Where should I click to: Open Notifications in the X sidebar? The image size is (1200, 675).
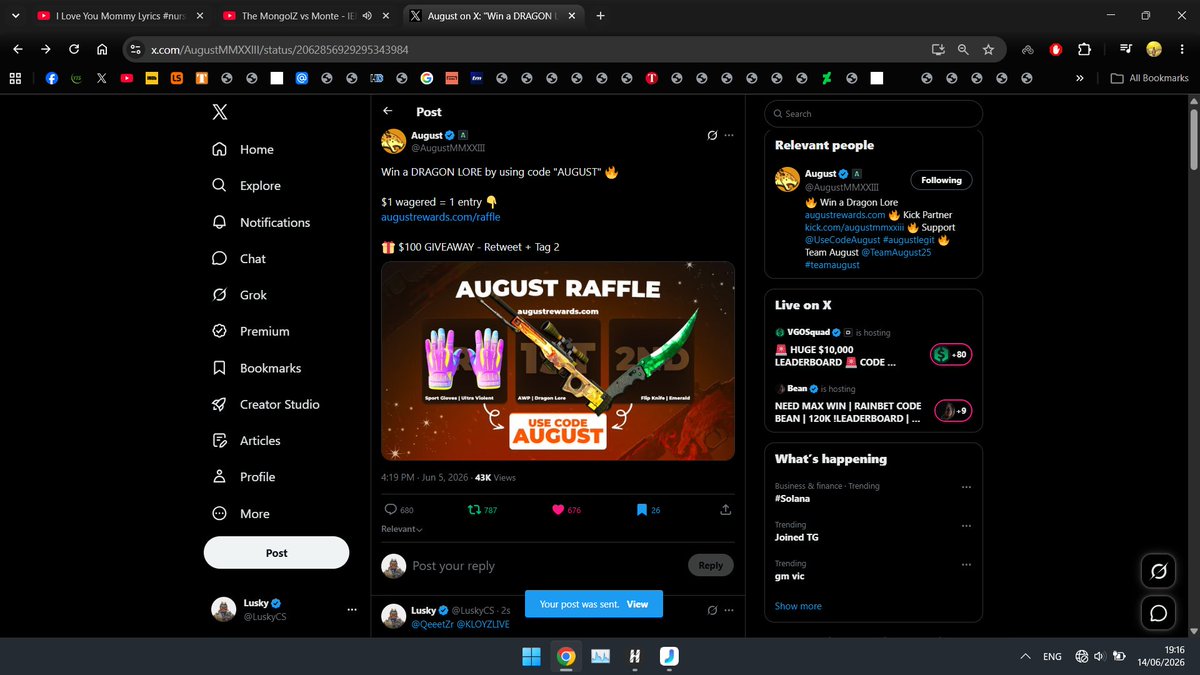click(261, 222)
